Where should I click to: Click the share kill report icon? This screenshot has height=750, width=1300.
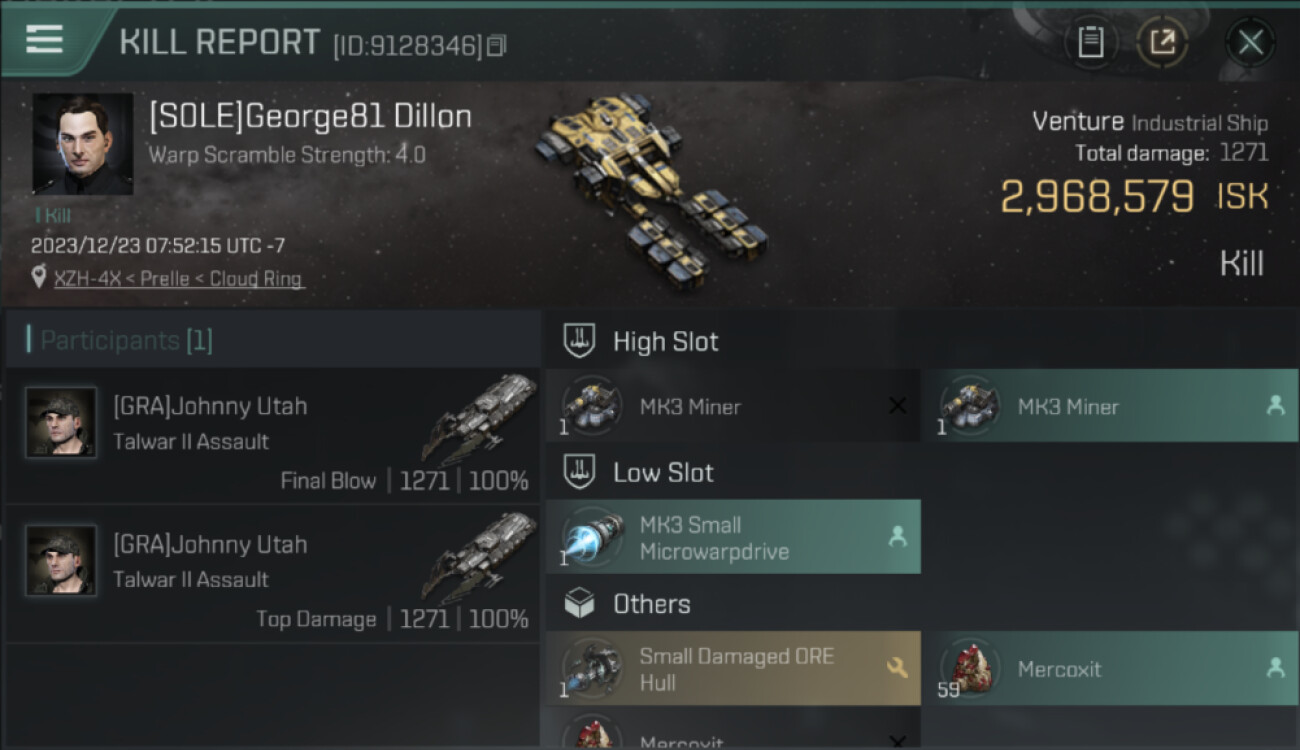tap(1162, 43)
